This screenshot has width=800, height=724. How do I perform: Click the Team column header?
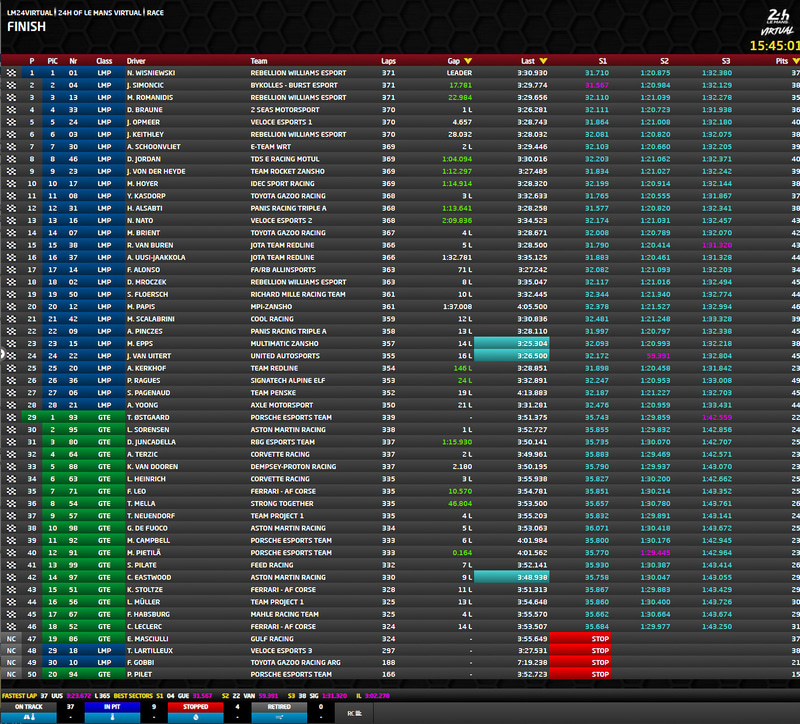pyautogui.click(x=259, y=61)
